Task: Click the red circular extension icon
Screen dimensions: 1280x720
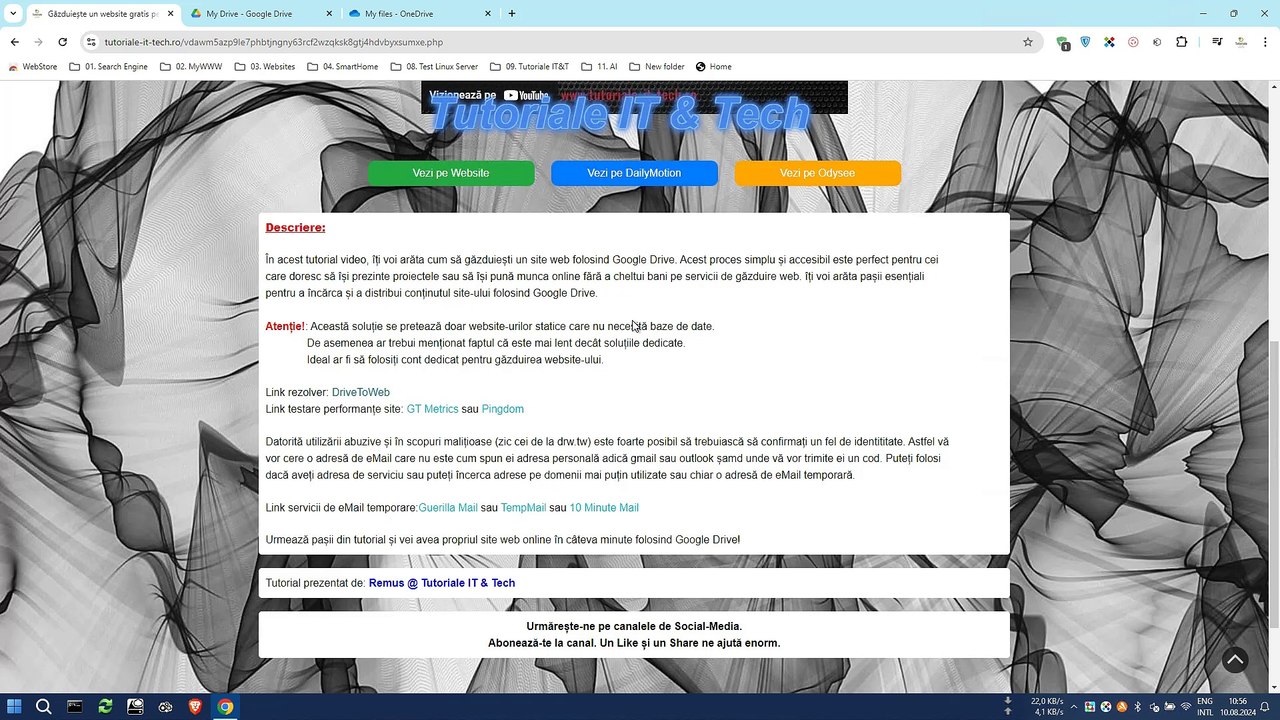Action: [1133, 42]
